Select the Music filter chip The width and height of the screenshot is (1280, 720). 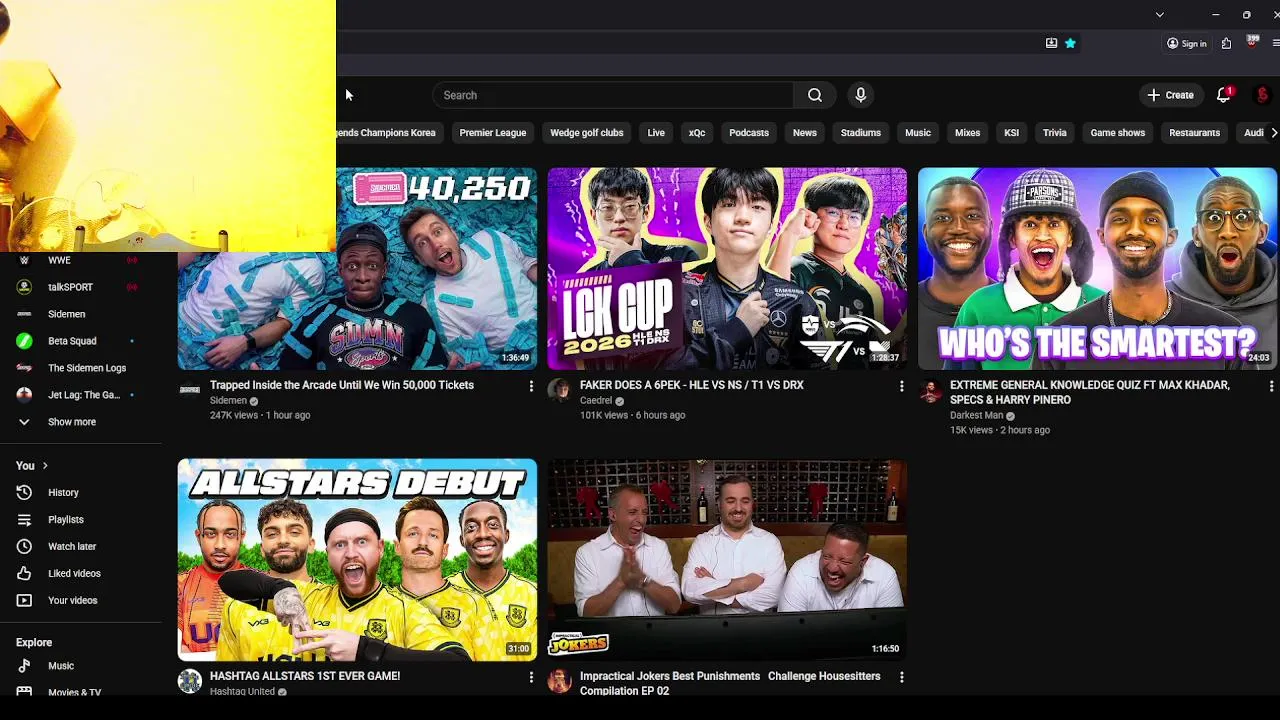pyautogui.click(x=918, y=133)
